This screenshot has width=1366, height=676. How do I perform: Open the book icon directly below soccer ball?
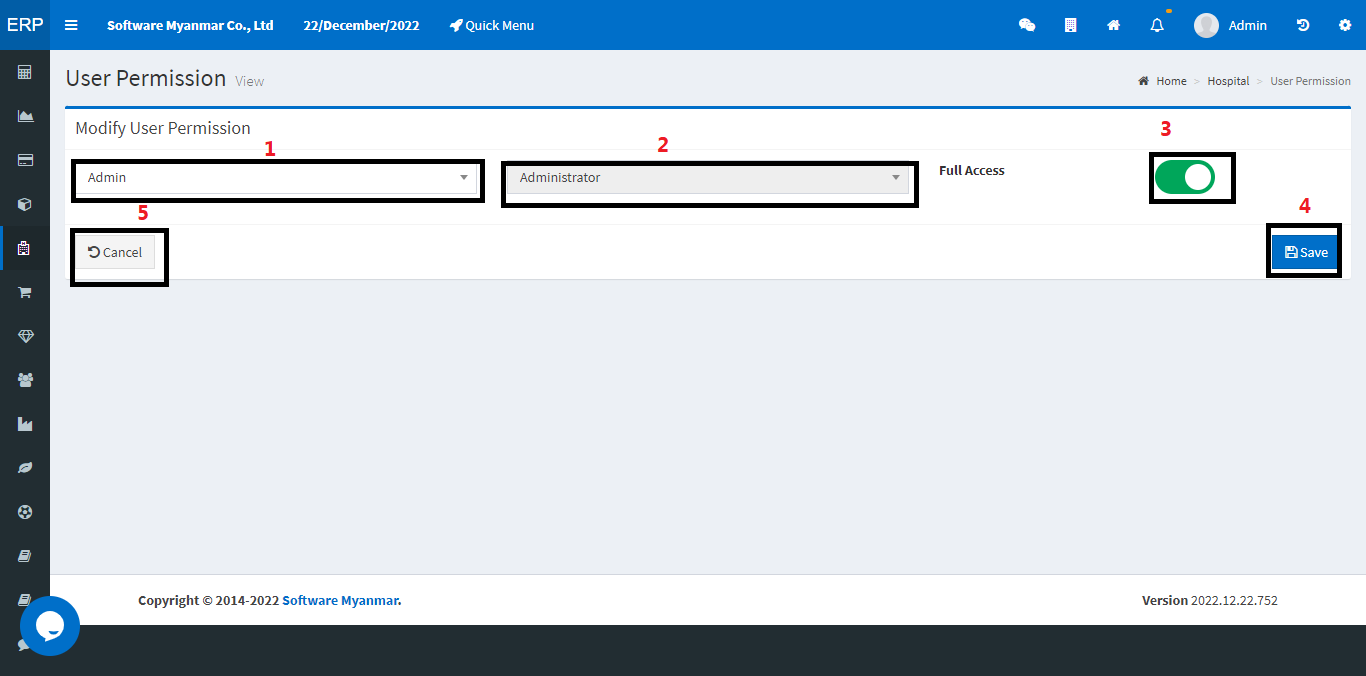click(25, 556)
